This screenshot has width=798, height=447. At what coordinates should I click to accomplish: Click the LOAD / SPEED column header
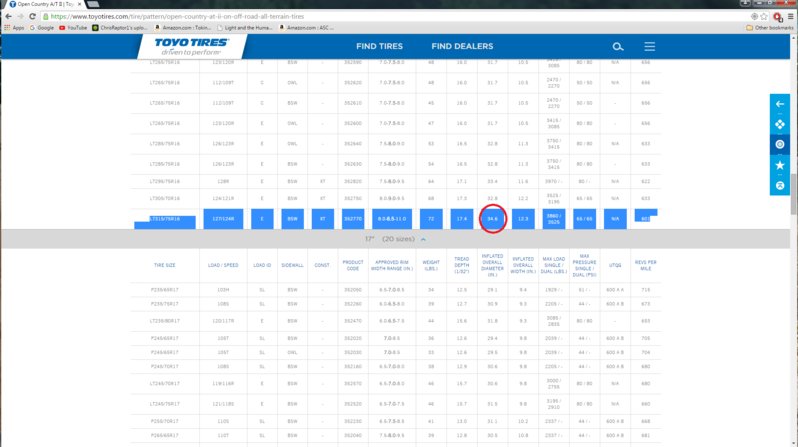click(x=223, y=265)
